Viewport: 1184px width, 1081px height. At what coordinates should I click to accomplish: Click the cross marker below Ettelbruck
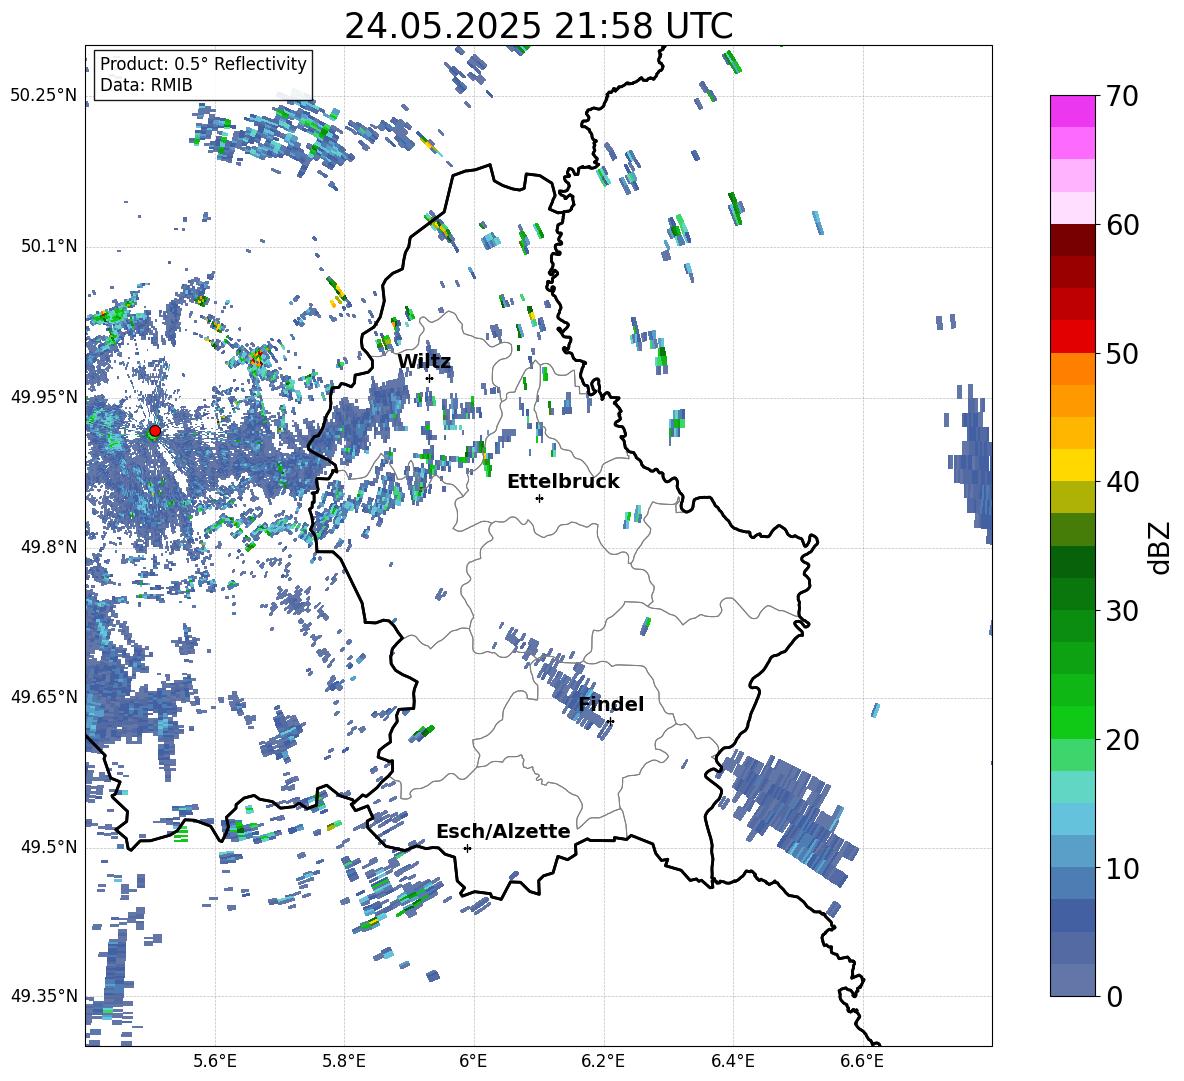(x=539, y=498)
